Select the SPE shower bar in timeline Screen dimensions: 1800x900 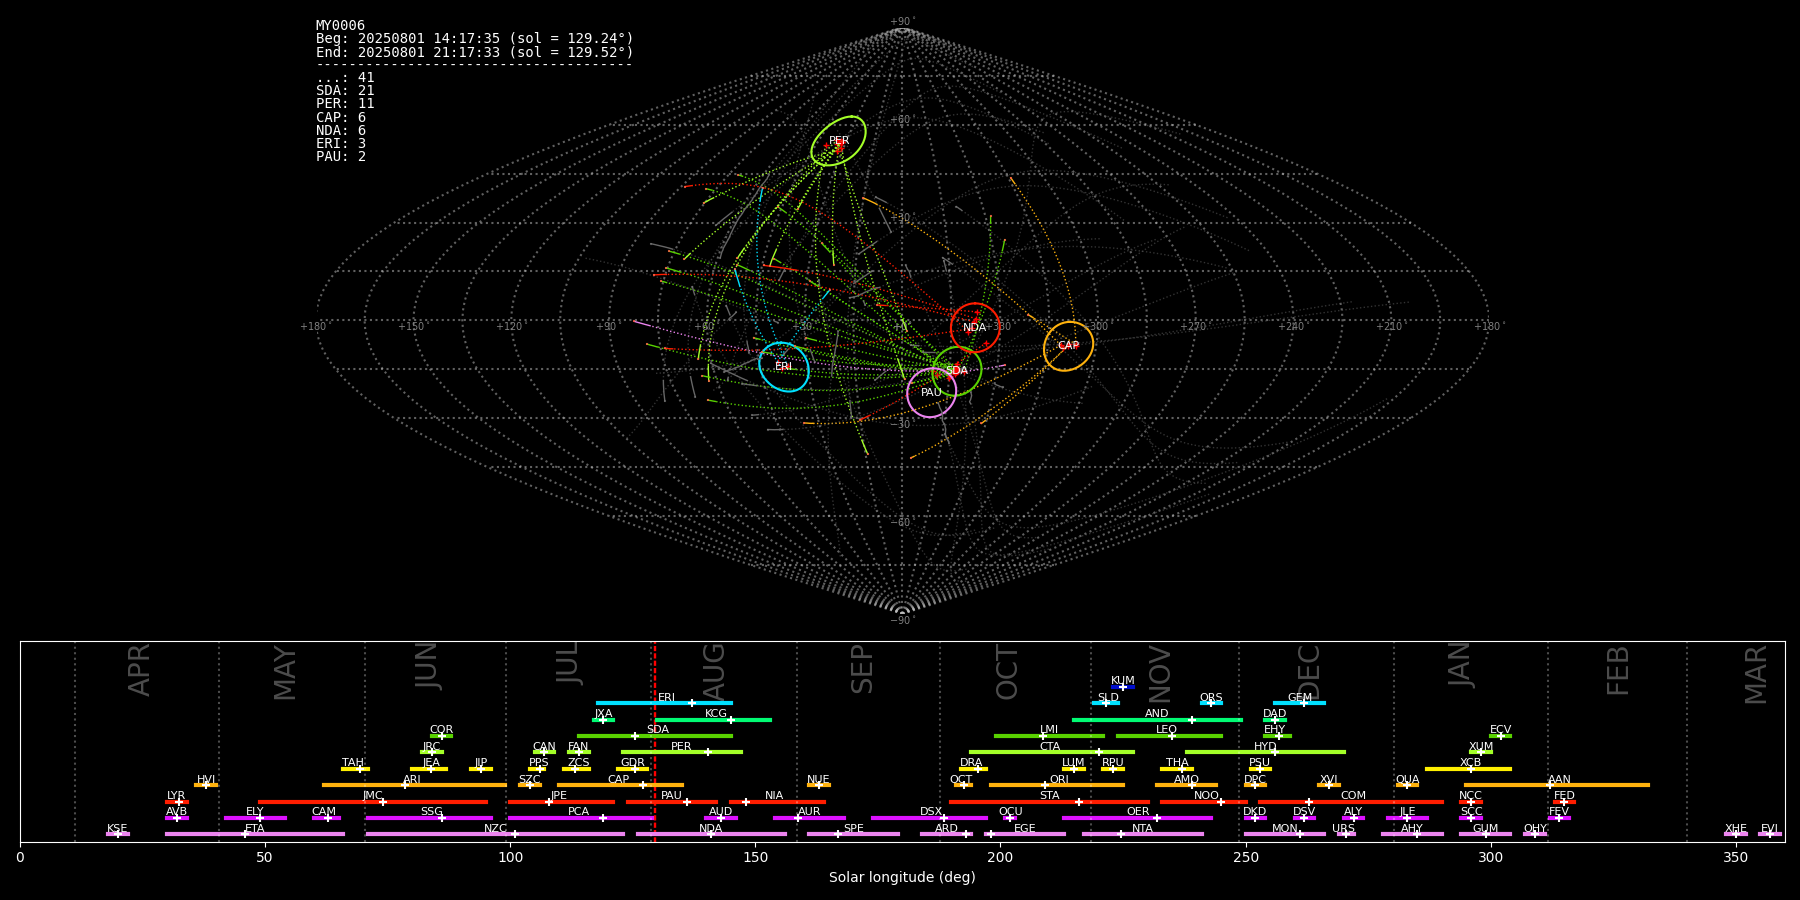pos(853,834)
